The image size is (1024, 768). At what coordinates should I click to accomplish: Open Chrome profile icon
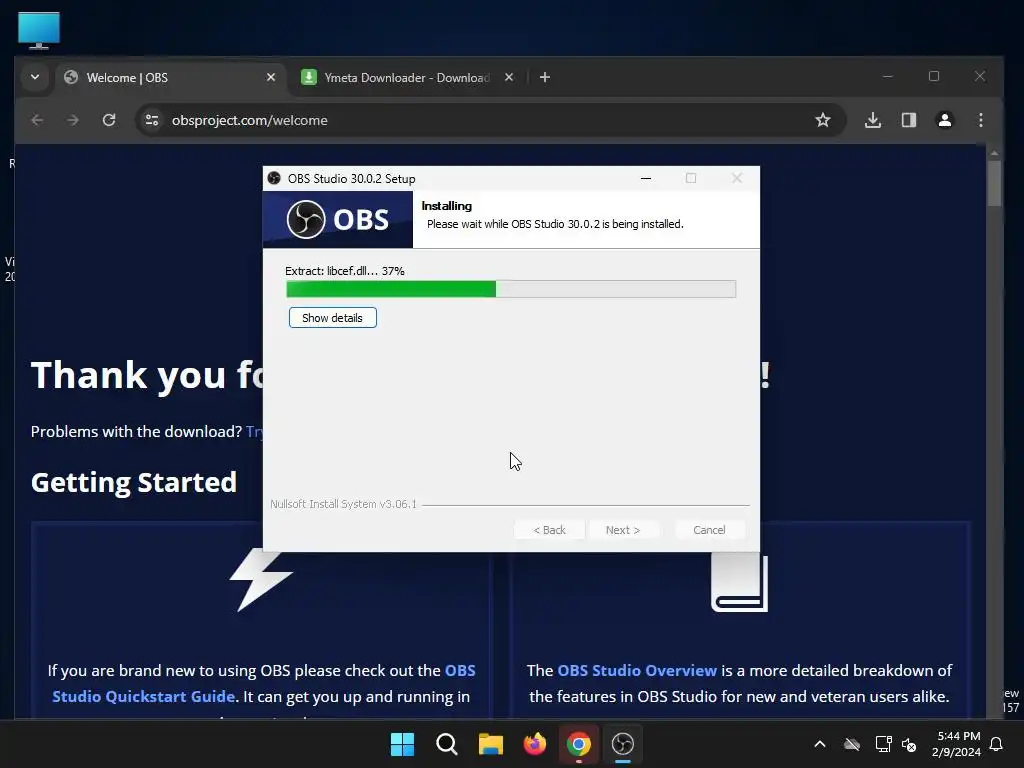click(x=945, y=120)
